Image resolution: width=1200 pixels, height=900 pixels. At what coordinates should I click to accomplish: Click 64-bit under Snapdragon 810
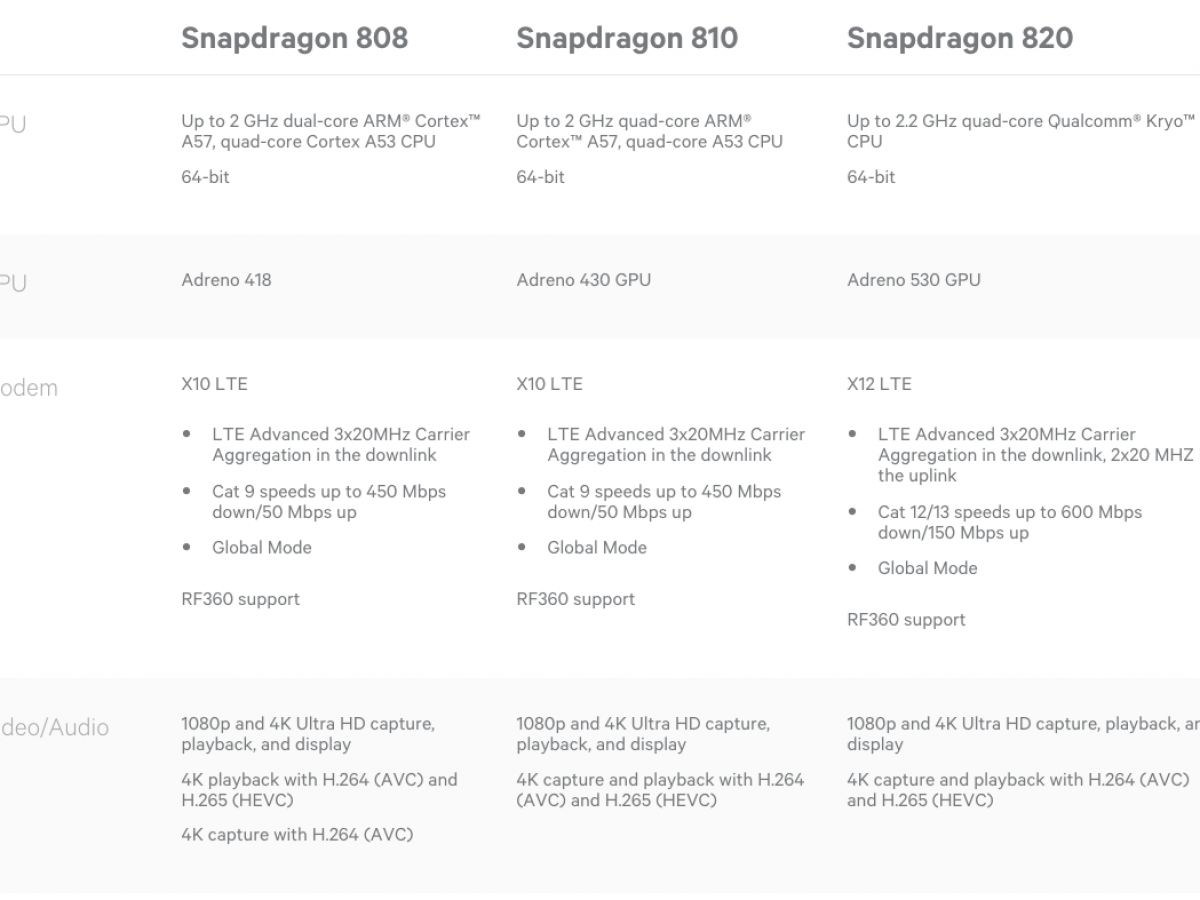click(x=540, y=177)
